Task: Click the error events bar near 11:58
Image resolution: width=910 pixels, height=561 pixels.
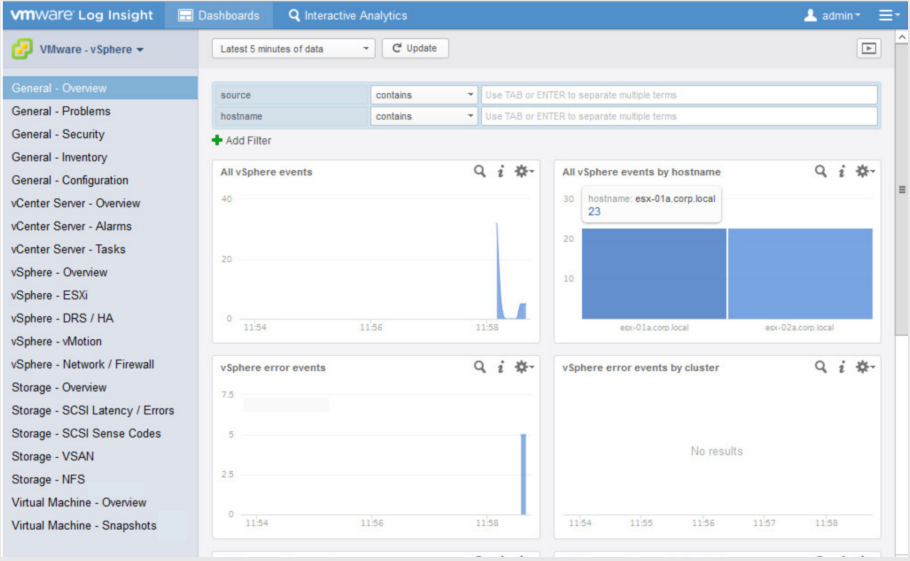Action: click(523, 474)
